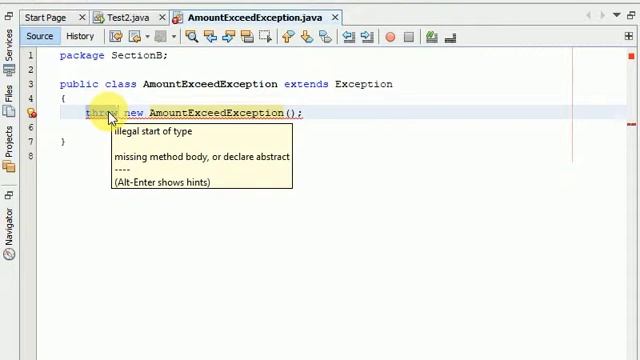Click Find Previous Occurrence icon
Viewport: 640px width, 360px height.
click(x=210, y=37)
